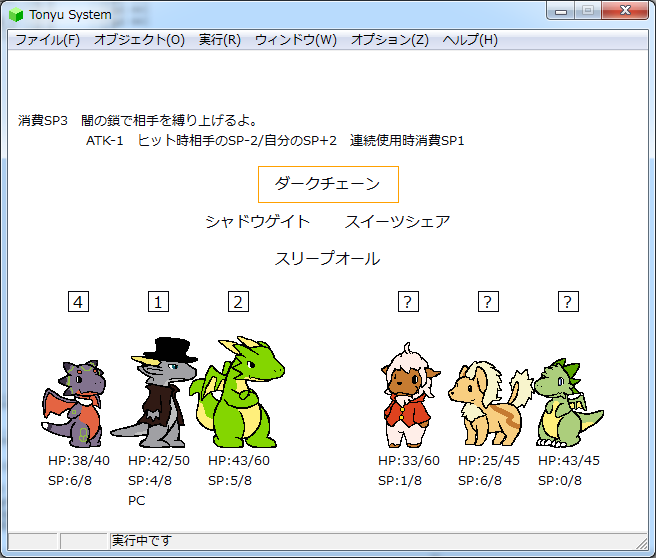Click the question-mark box above light-green dragon
Image resolution: width=656 pixels, height=558 pixels.
568,302
